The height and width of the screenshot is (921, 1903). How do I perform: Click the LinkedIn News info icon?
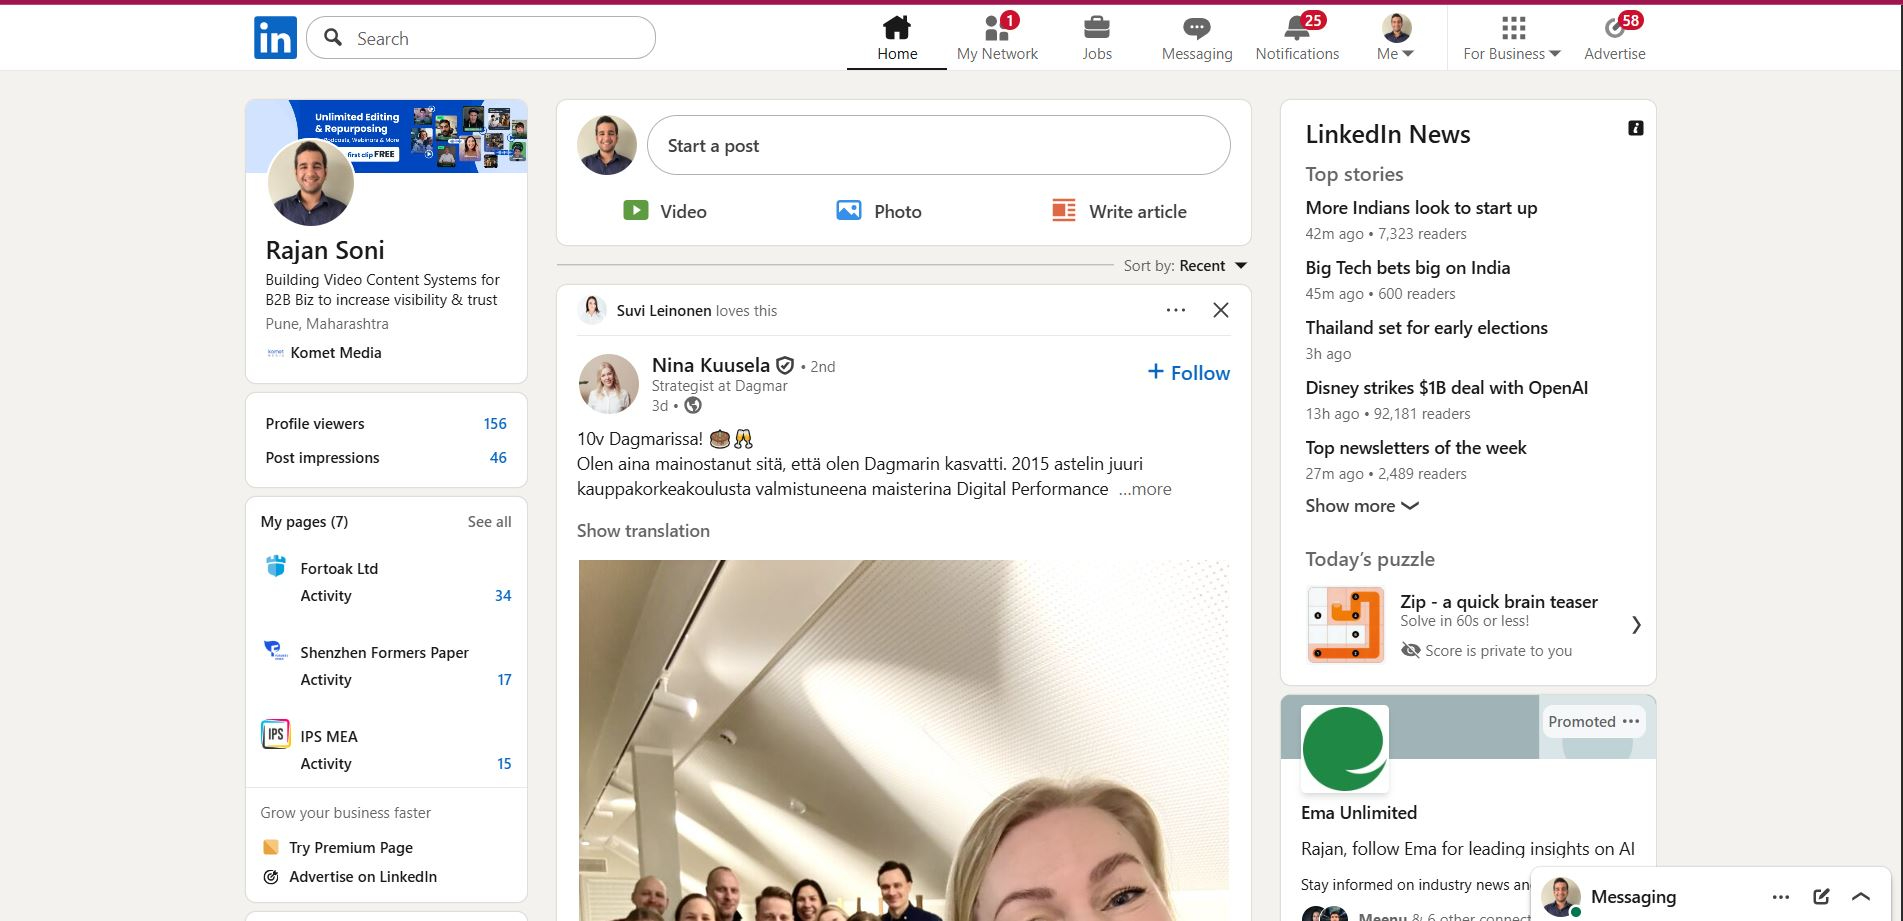pos(1636,128)
